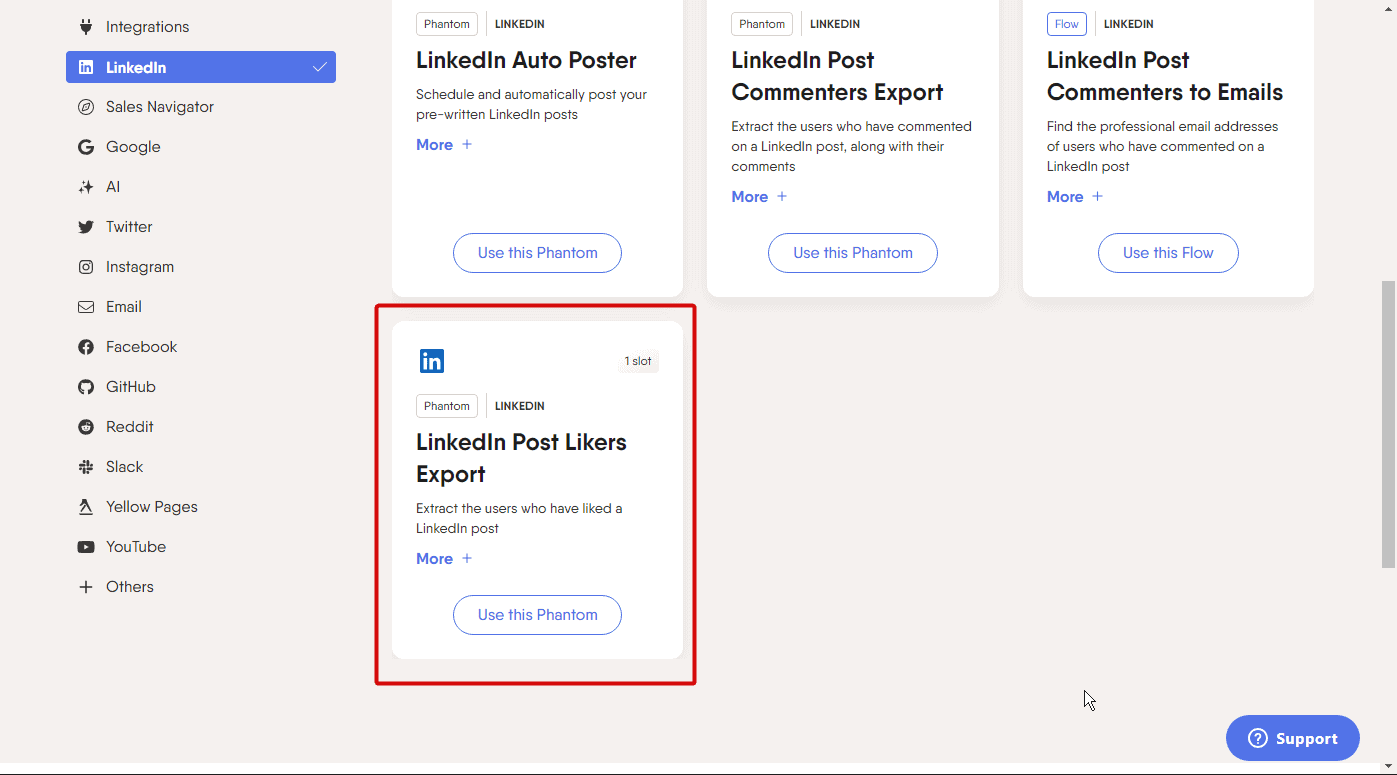This screenshot has height=775, width=1397.
Task: Click the Integrations plug icon
Action: point(86,27)
